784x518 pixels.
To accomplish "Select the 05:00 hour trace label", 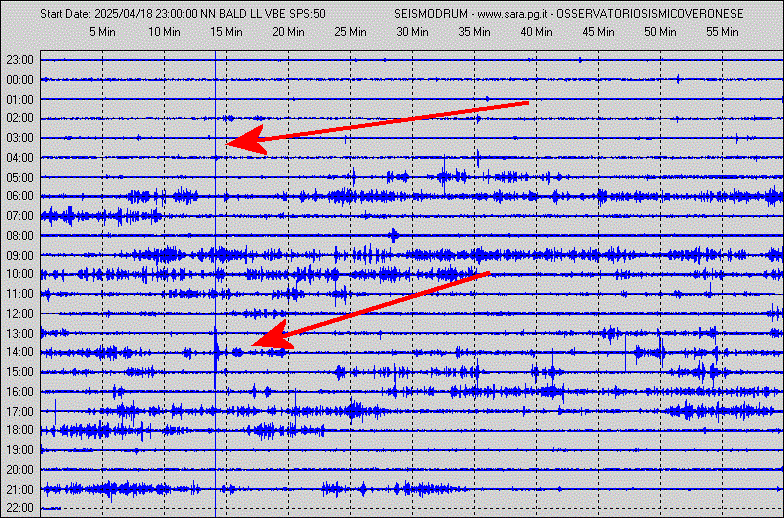I will pyautogui.click(x=20, y=178).
